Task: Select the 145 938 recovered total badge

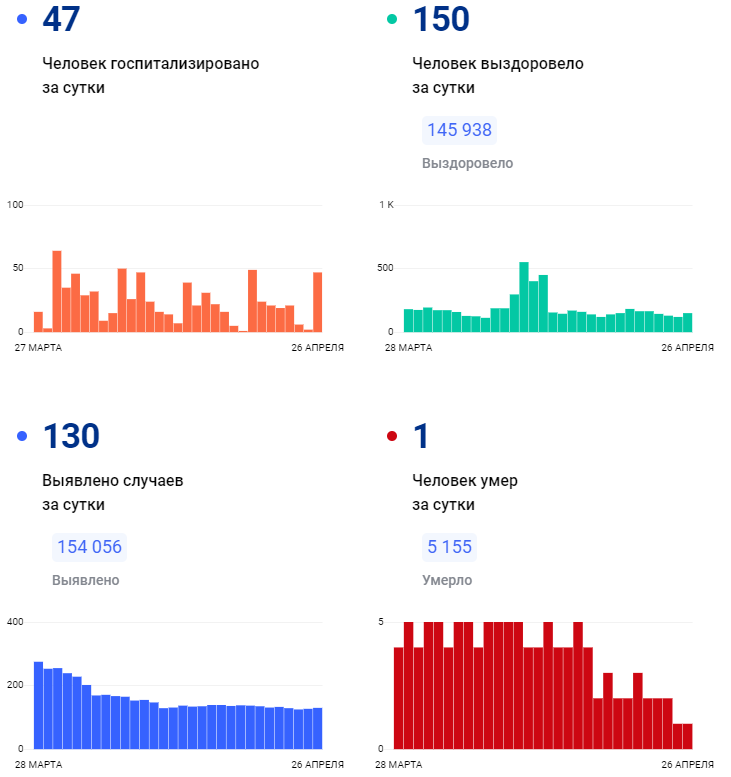Action: [459, 130]
